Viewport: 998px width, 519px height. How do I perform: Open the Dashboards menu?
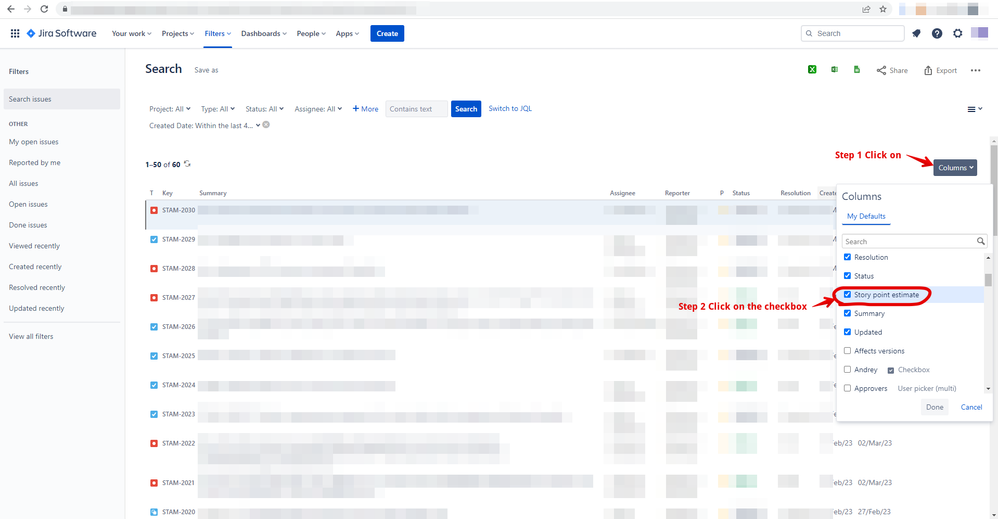point(264,33)
